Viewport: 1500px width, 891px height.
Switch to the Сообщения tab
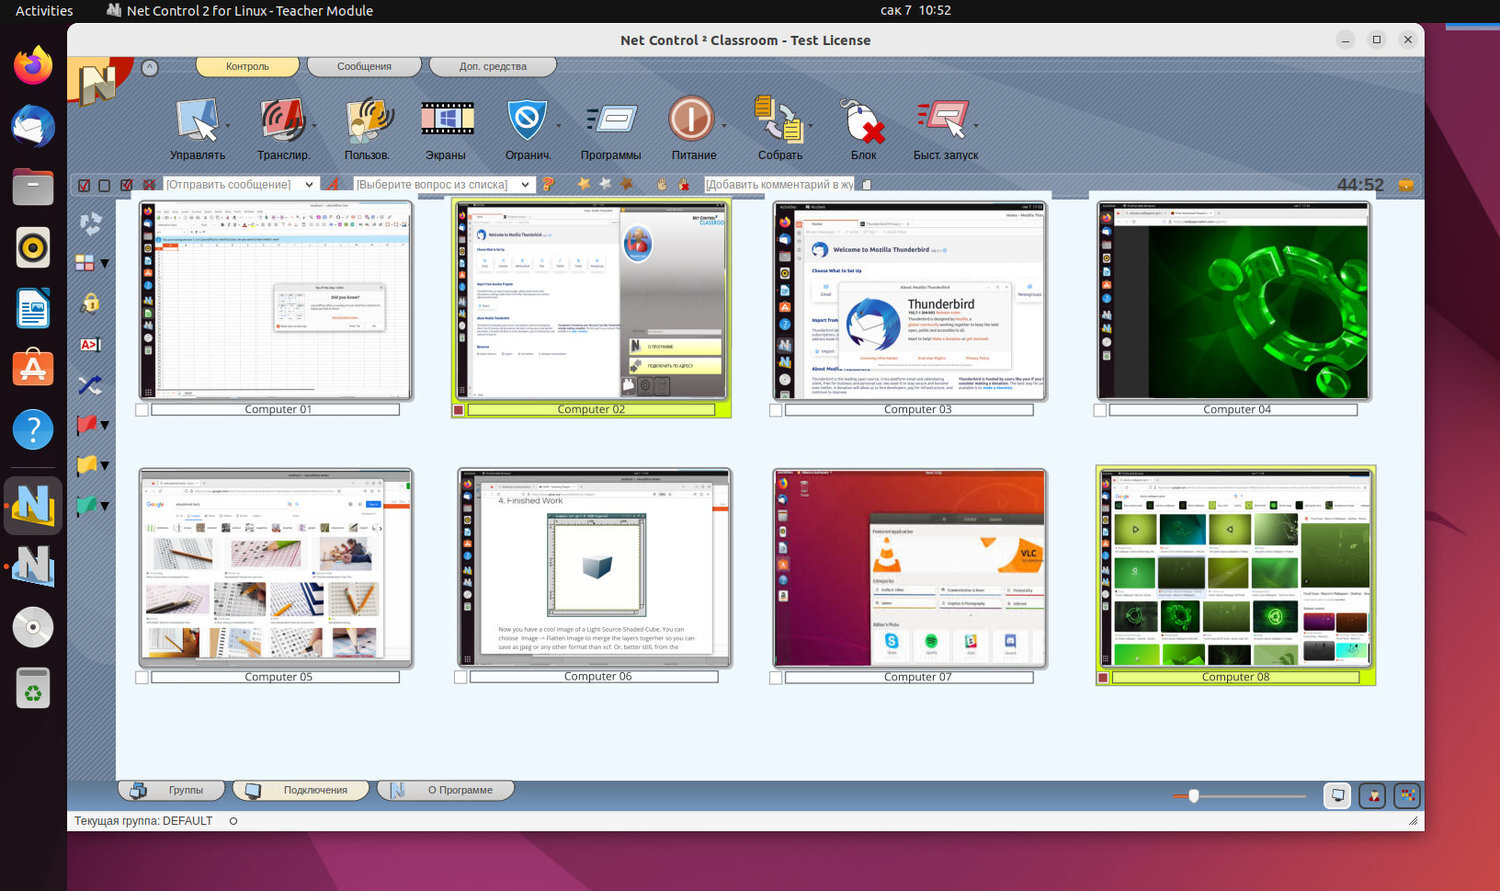click(363, 66)
